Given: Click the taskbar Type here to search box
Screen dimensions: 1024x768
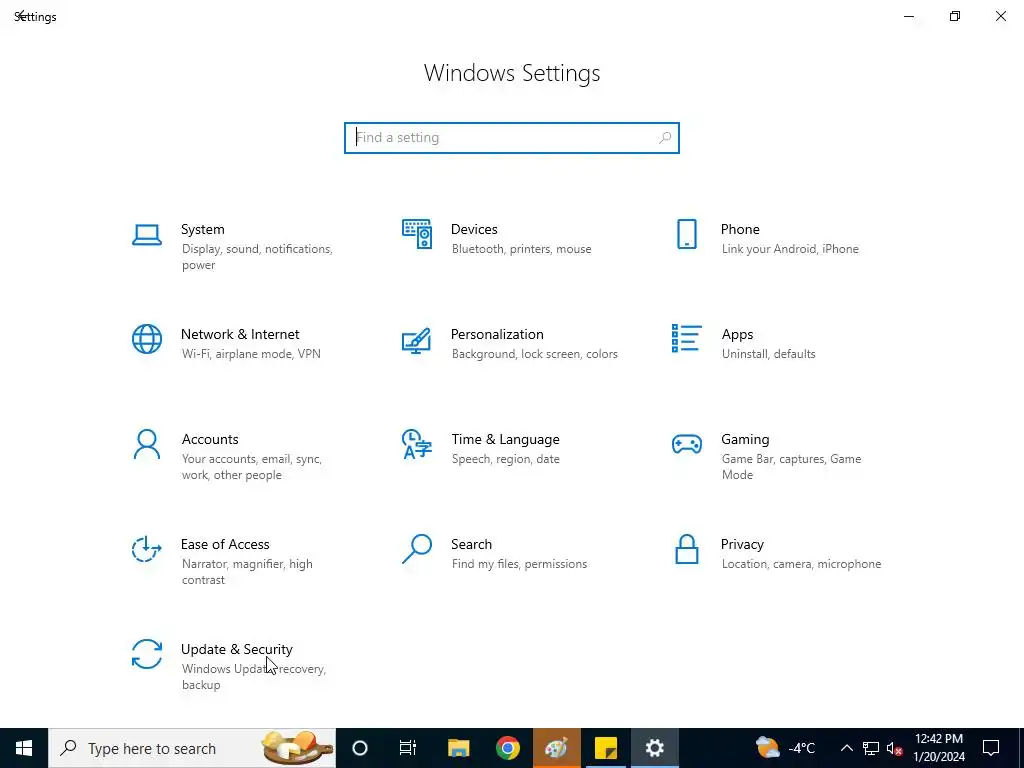Looking at the screenshot, I should 192,748.
